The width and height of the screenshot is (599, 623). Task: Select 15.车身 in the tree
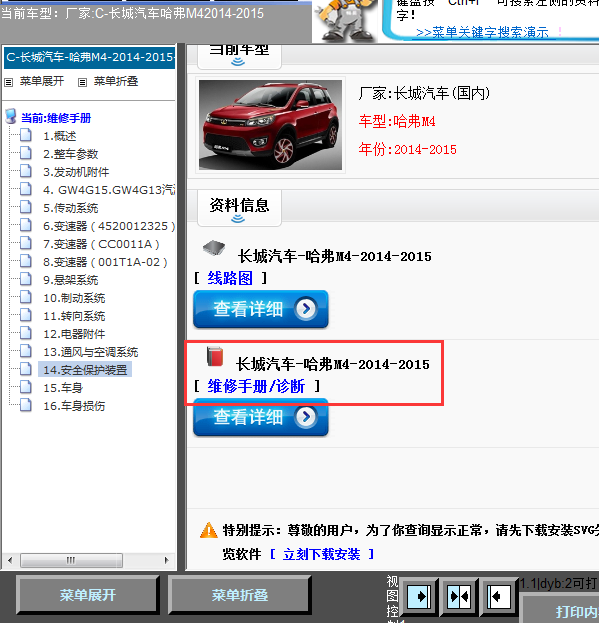click(63, 388)
